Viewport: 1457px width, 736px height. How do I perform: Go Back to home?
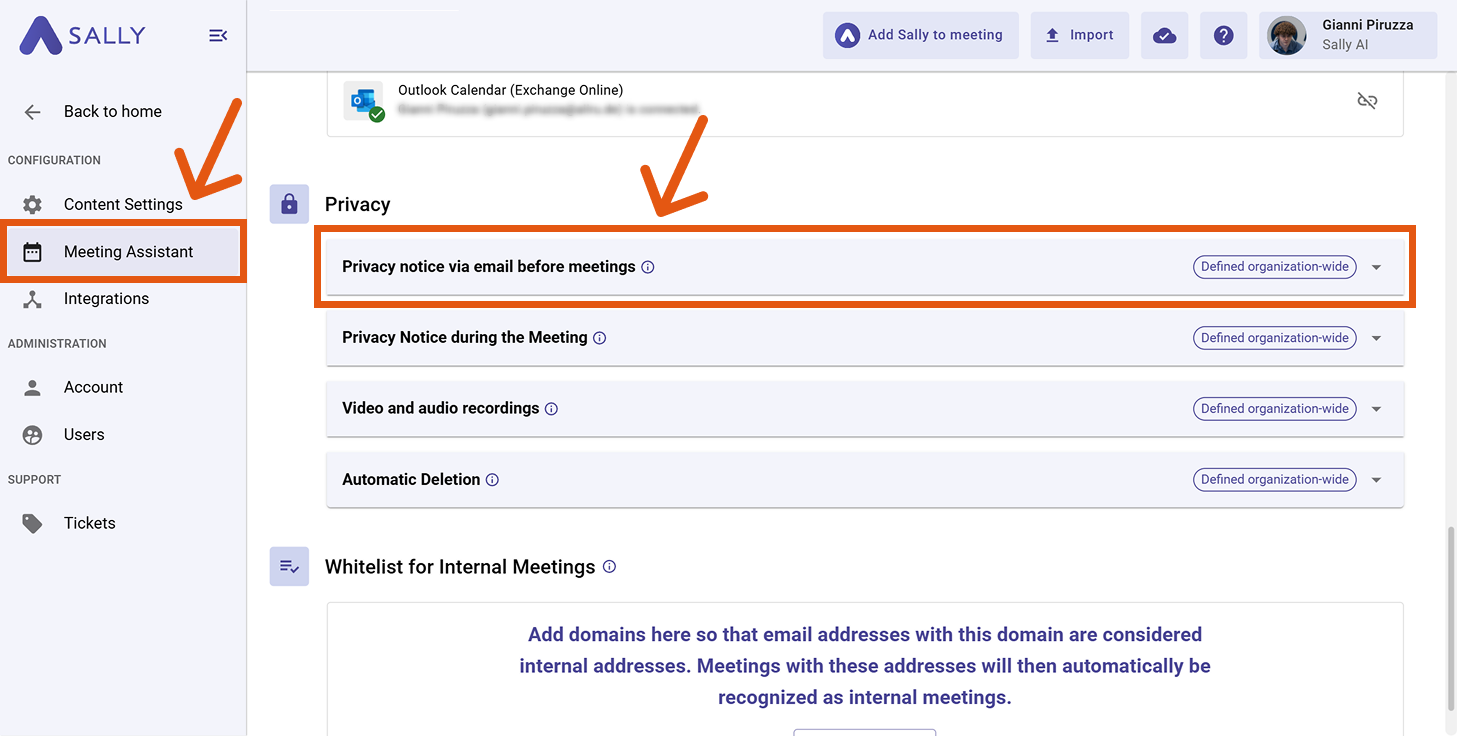pos(112,112)
